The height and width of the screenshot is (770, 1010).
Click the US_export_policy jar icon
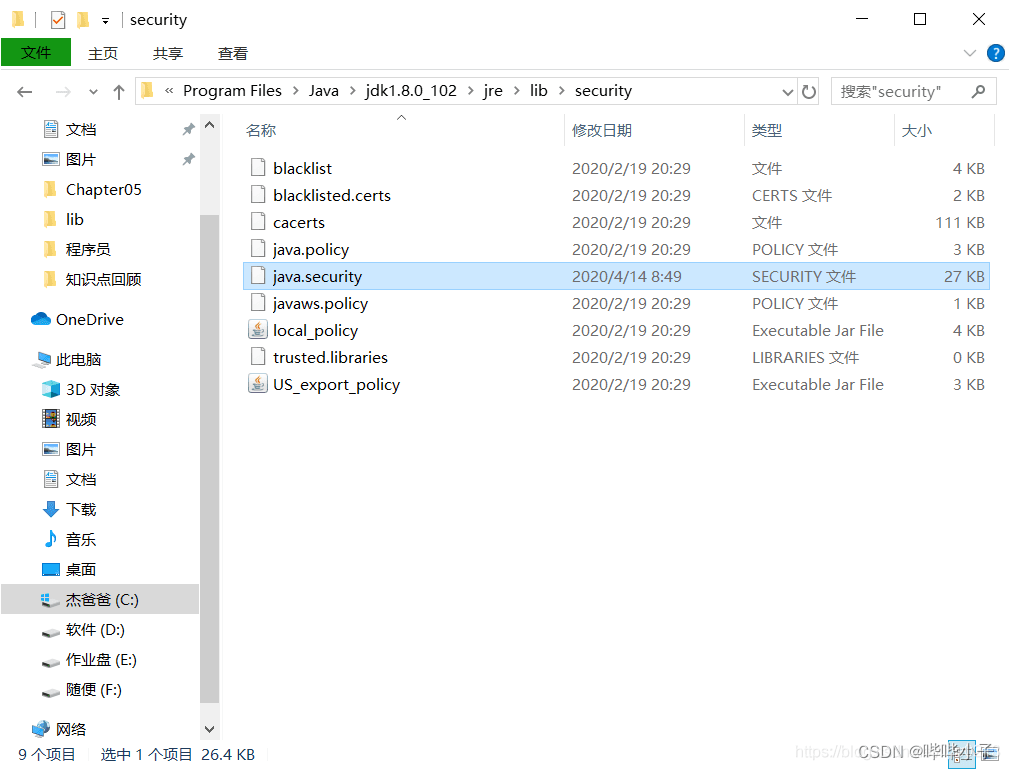point(258,384)
